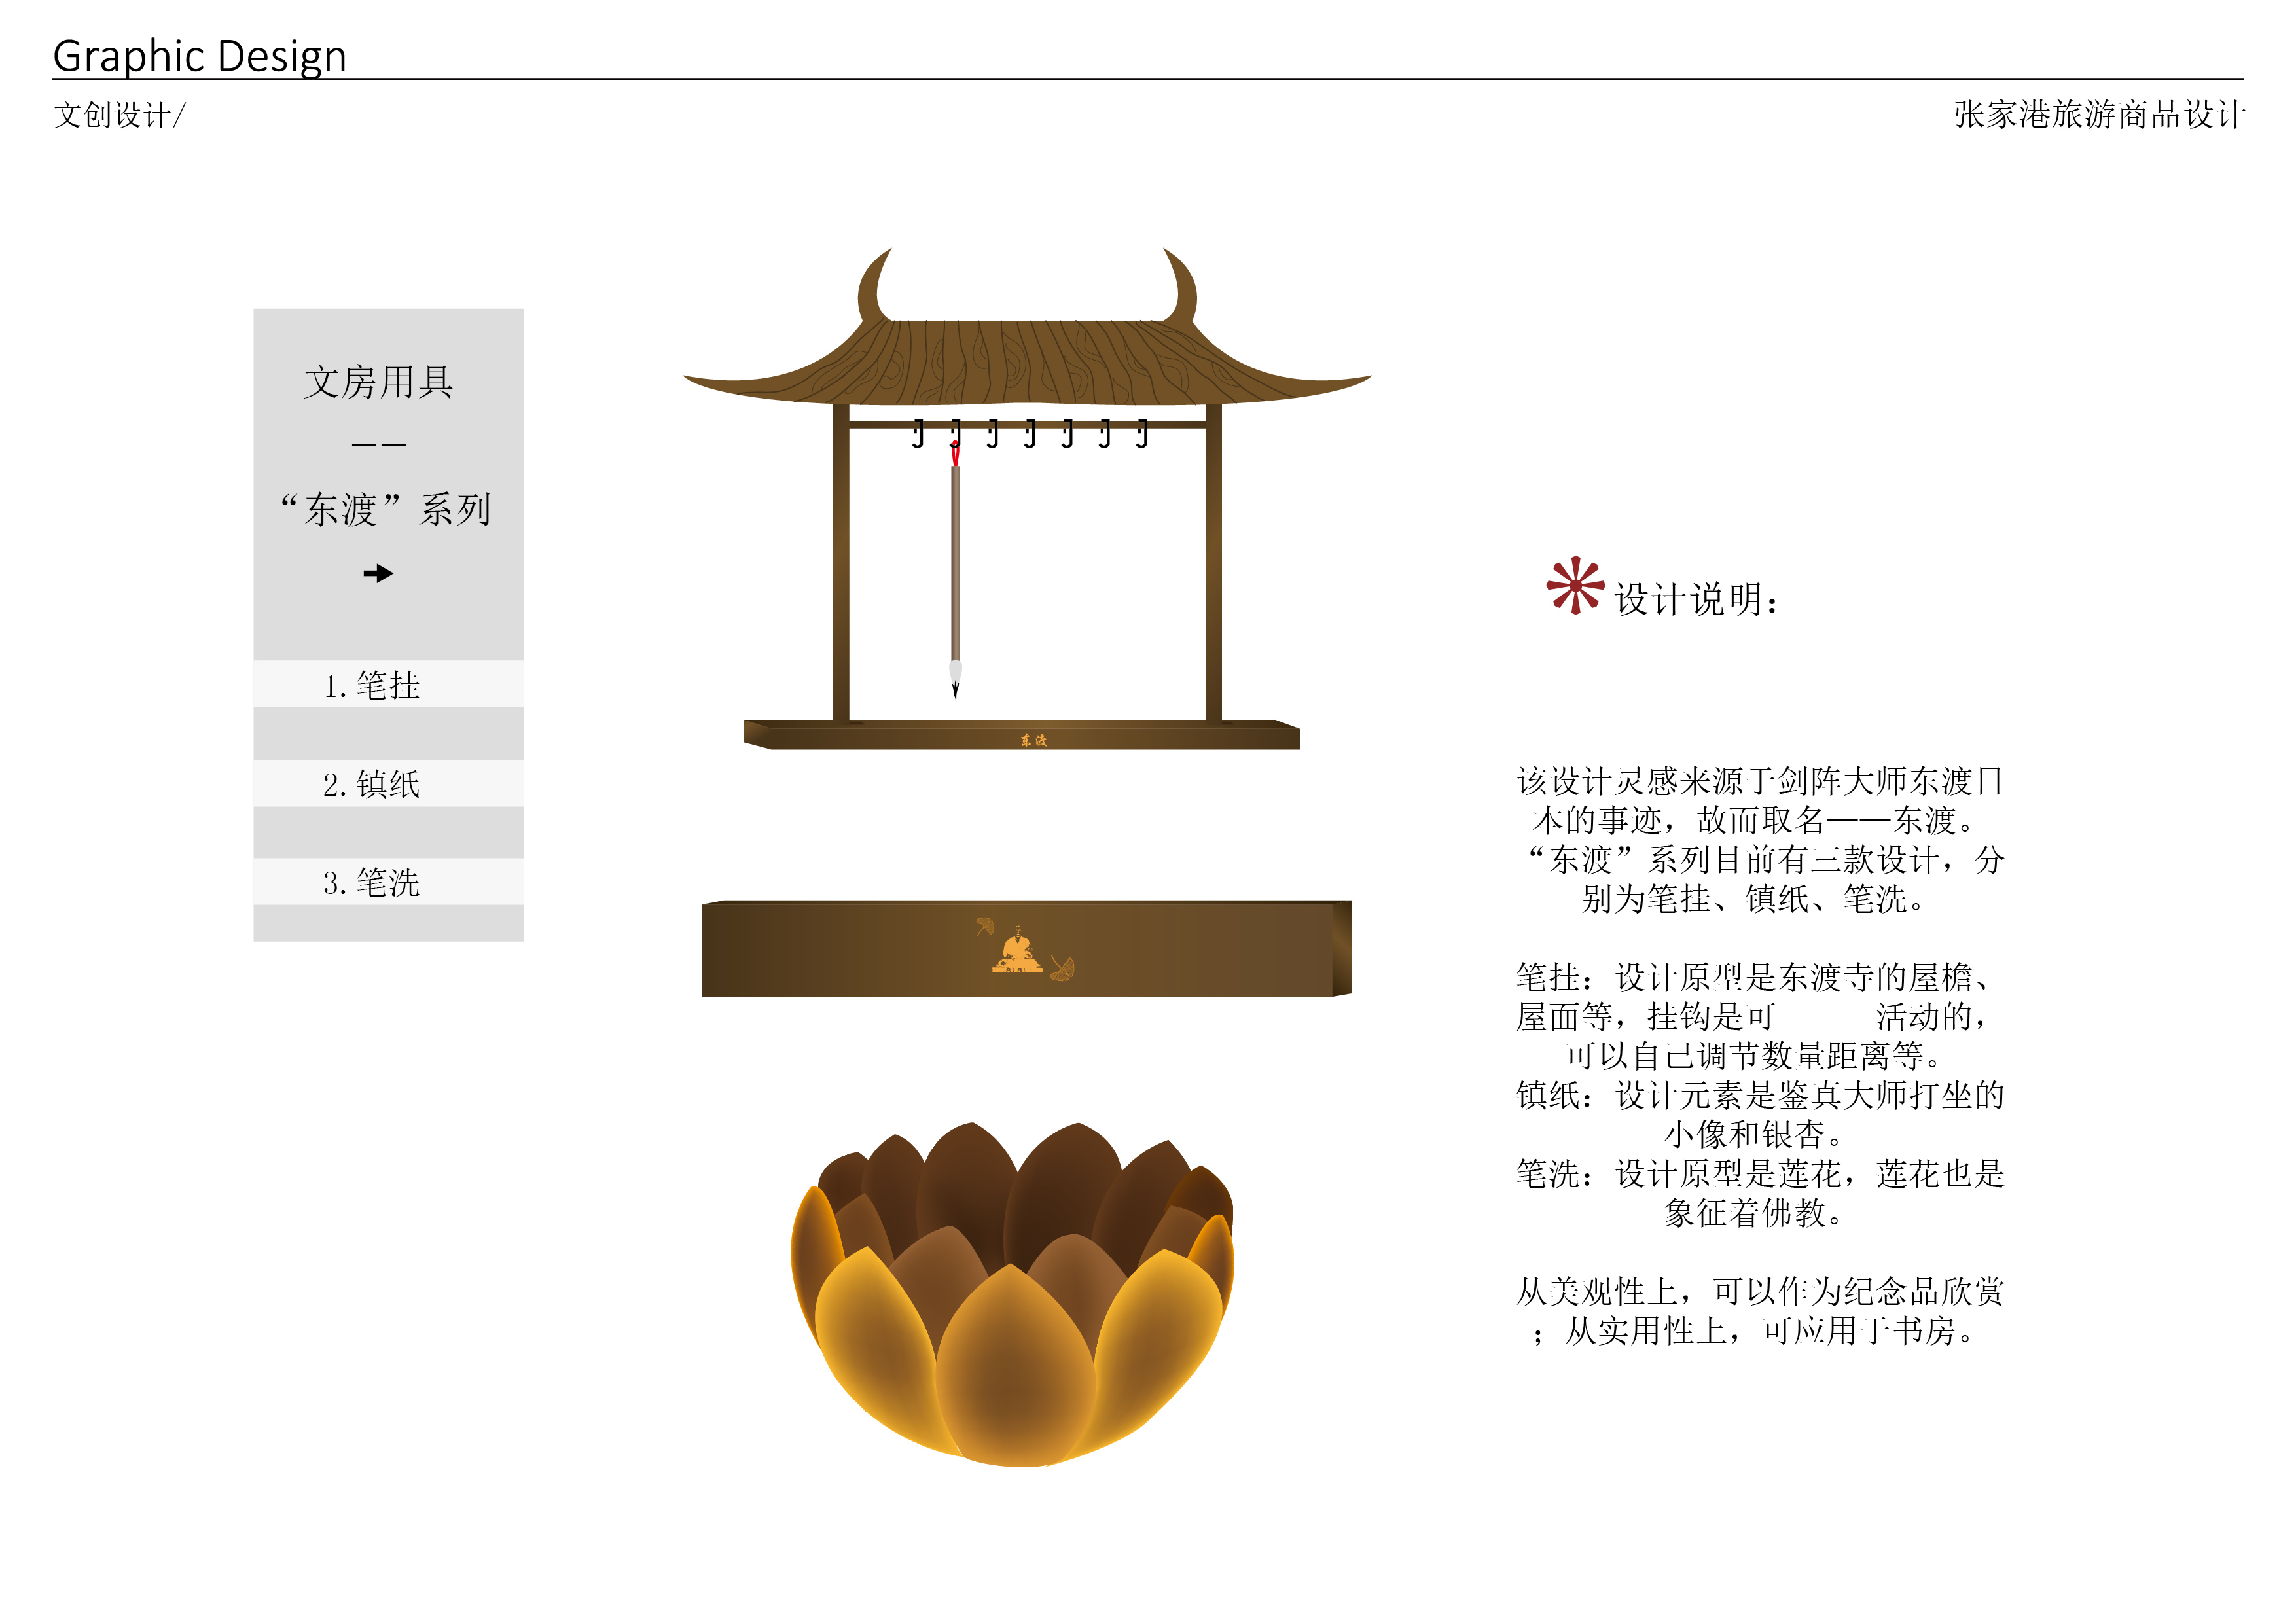The width and height of the screenshot is (2296, 1623).
Task: Click the hanging calligraphy brush
Action: pyautogui.click(x=955, y=570)
